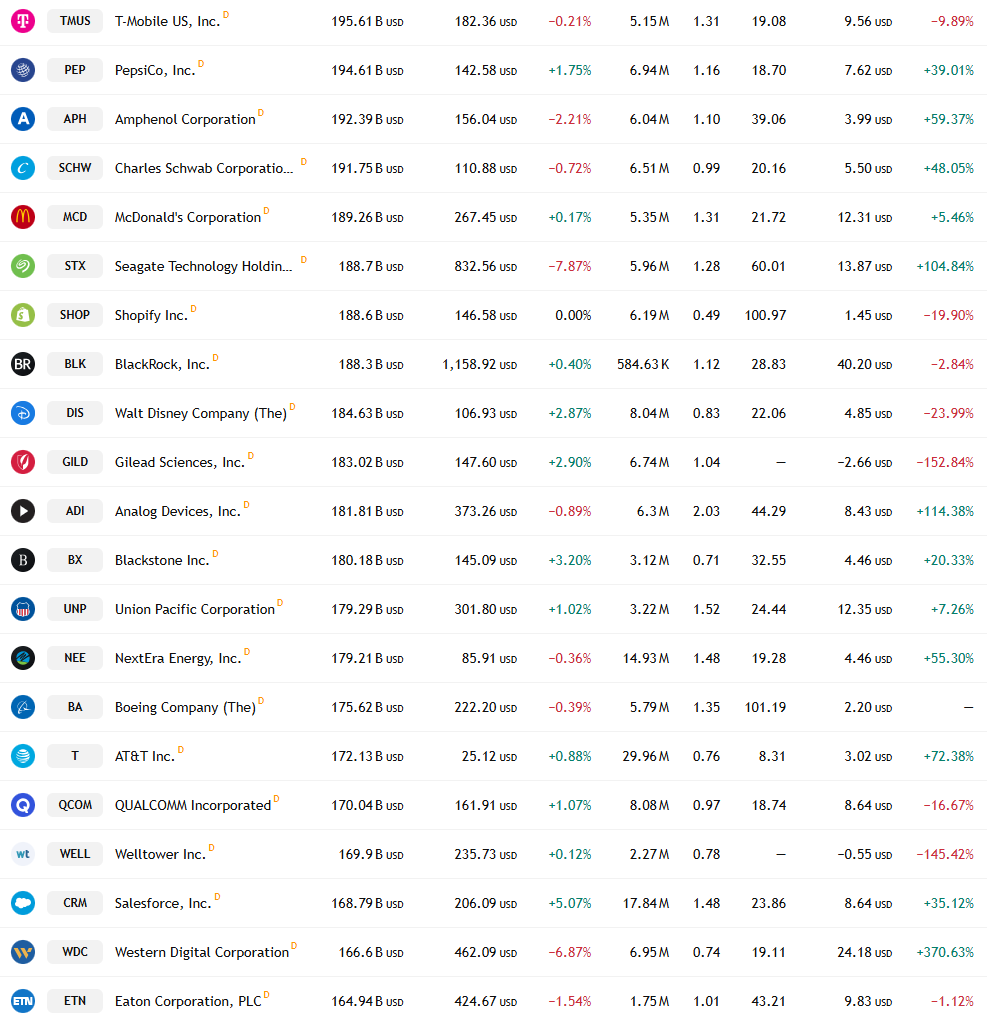
Task: Click the Blackstone B logo icon
Action: [23, 560]
